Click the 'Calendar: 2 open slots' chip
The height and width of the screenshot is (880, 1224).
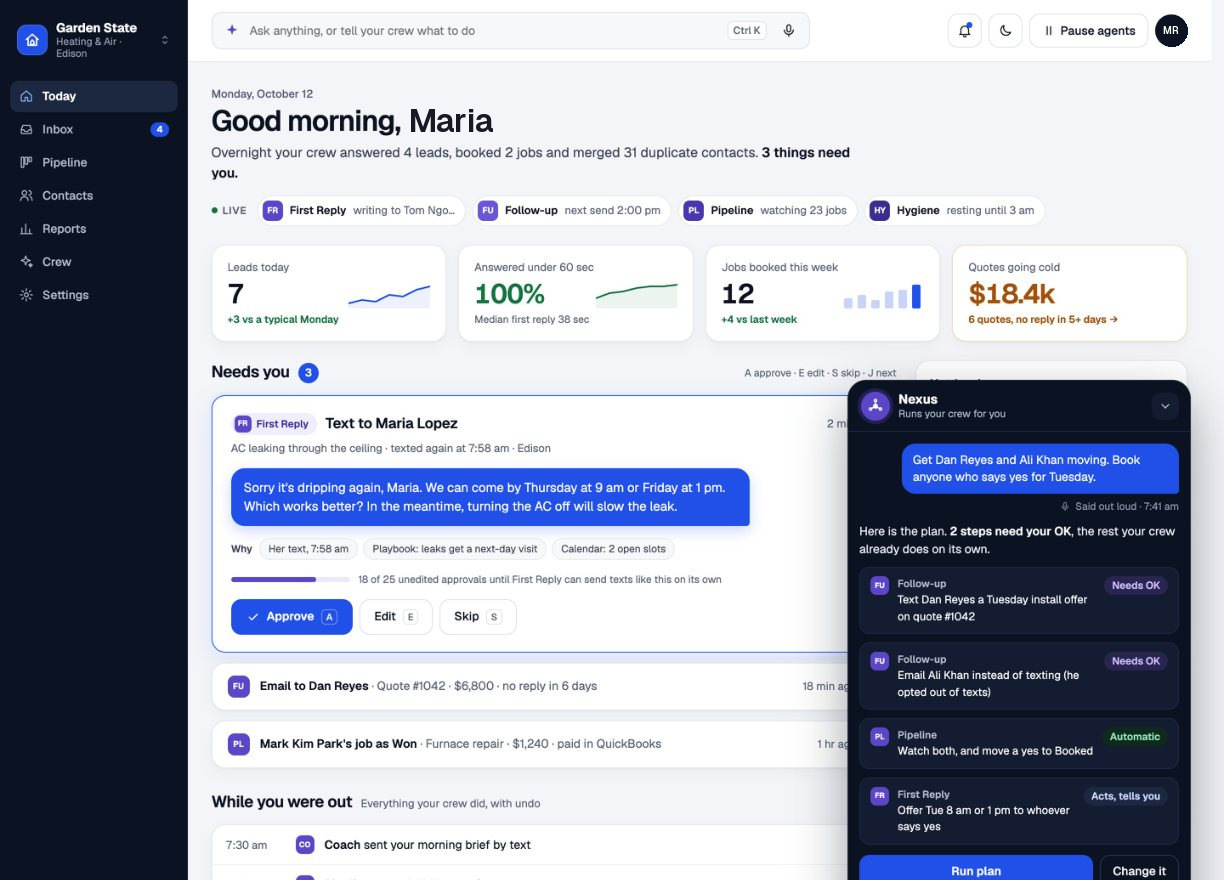(x=613, y=549)
